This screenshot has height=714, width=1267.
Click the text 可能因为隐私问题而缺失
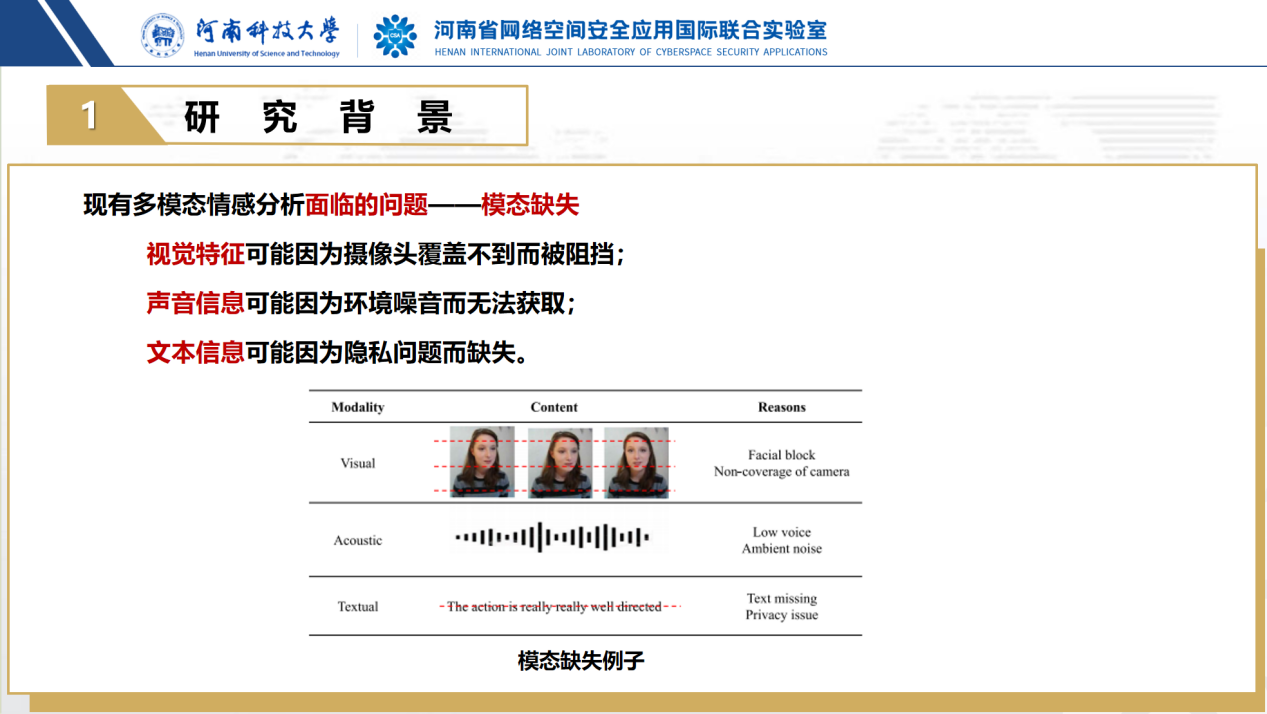[380, 352]
